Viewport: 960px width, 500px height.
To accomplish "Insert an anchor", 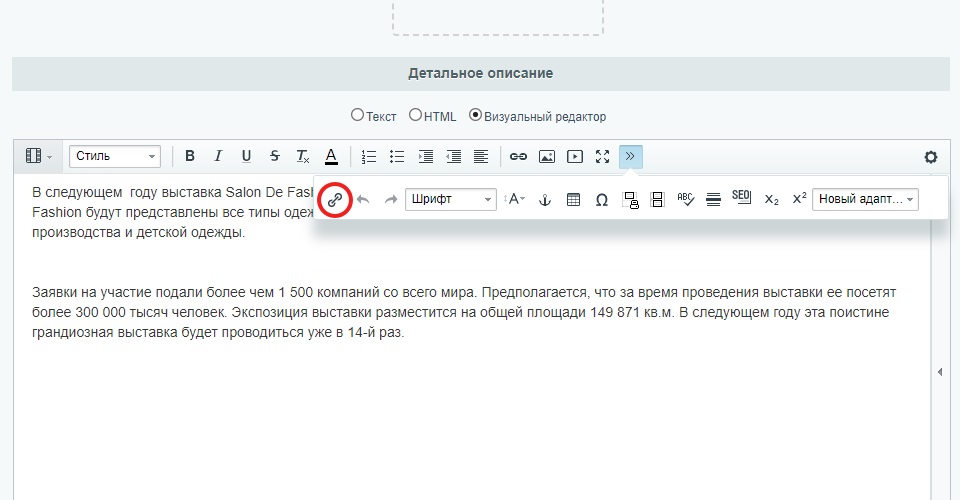I will pyautogui.click(x=545, y=200).
